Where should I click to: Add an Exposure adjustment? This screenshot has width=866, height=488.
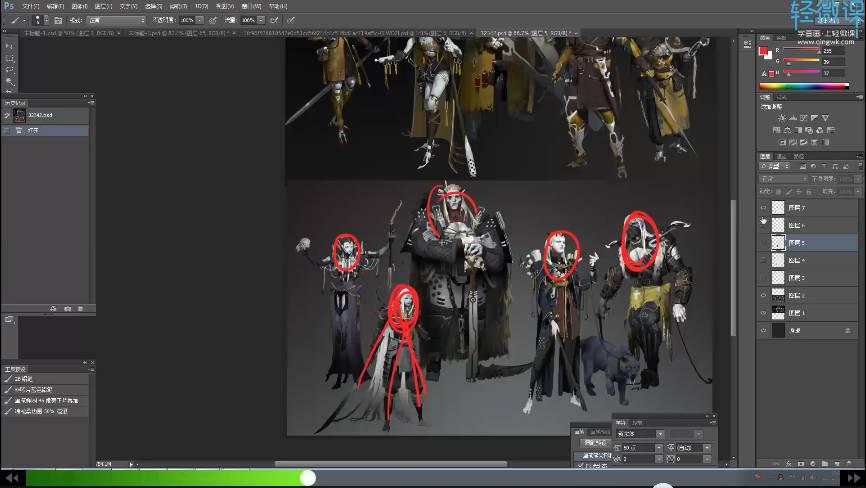point(815,118)
